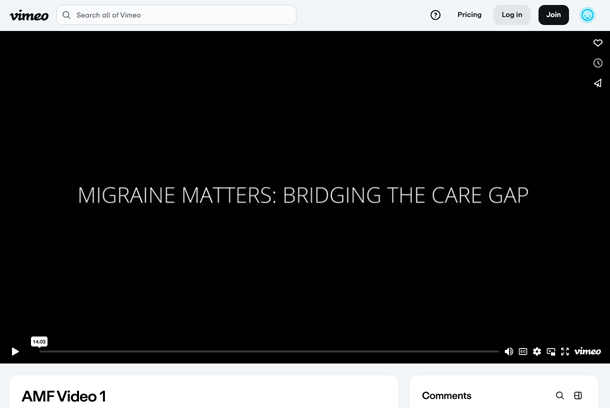Focus the Search all of Vimeo field

tap(176, 15)
